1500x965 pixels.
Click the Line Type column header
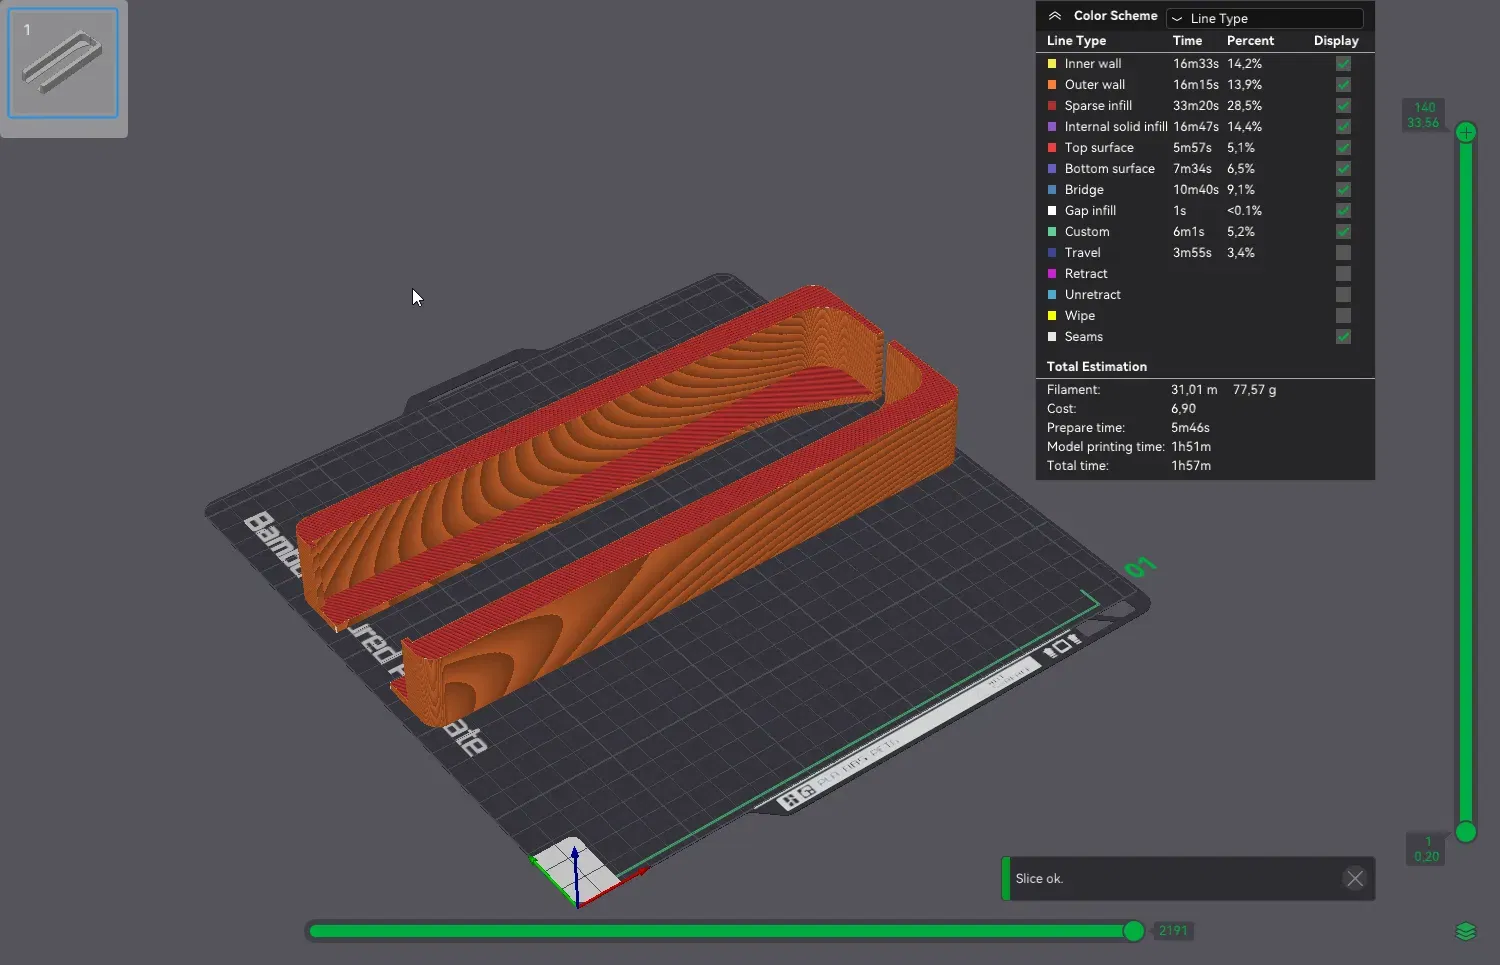pos(1076,41)
